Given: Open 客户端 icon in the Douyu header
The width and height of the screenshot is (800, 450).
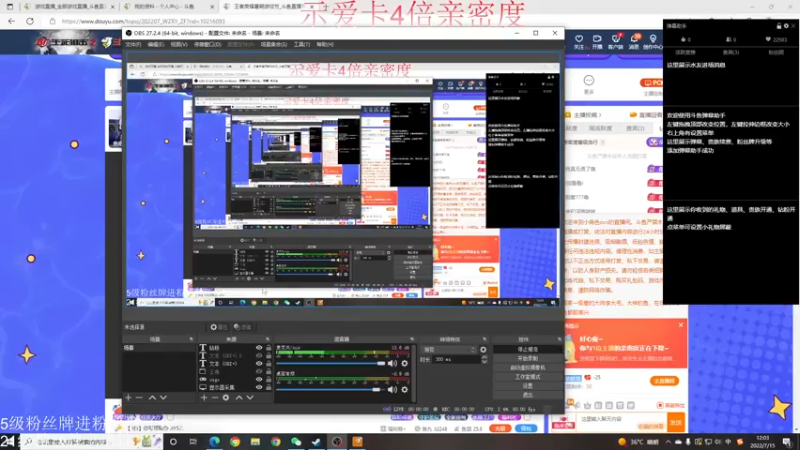Looking at the screenshot, I should pyautogui.click(x=616, y=39).
